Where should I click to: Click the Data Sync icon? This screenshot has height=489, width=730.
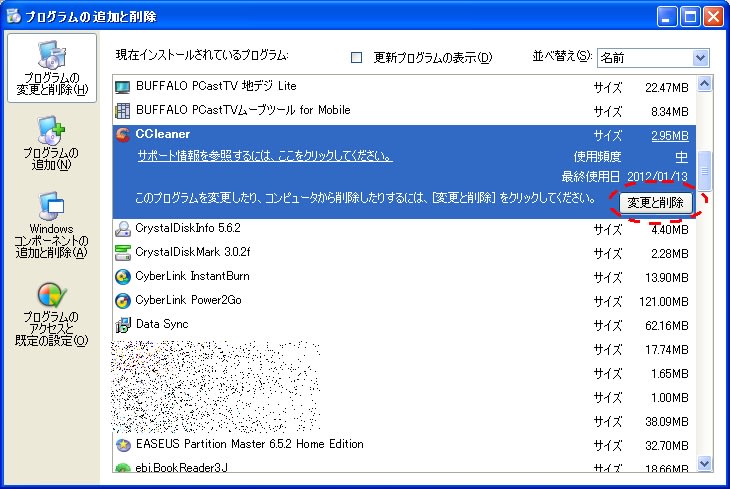tap(122, 325)
